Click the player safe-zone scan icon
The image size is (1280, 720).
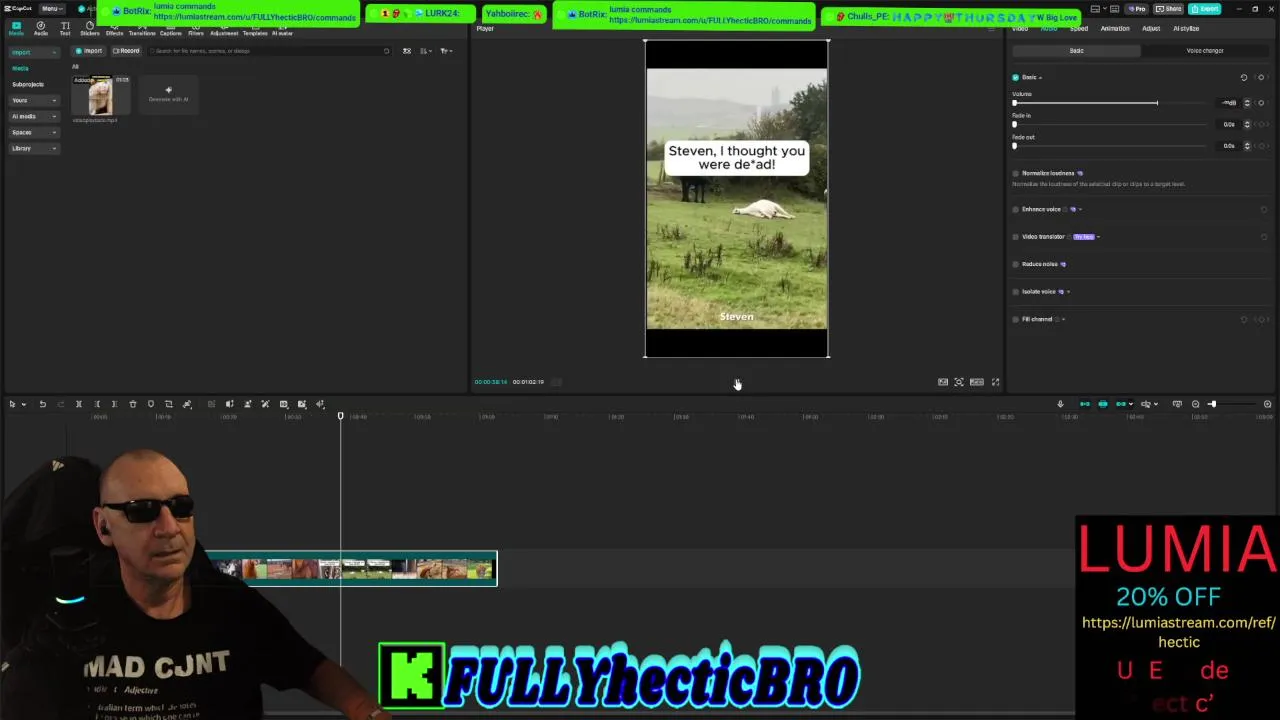click(x=959, y=382)
